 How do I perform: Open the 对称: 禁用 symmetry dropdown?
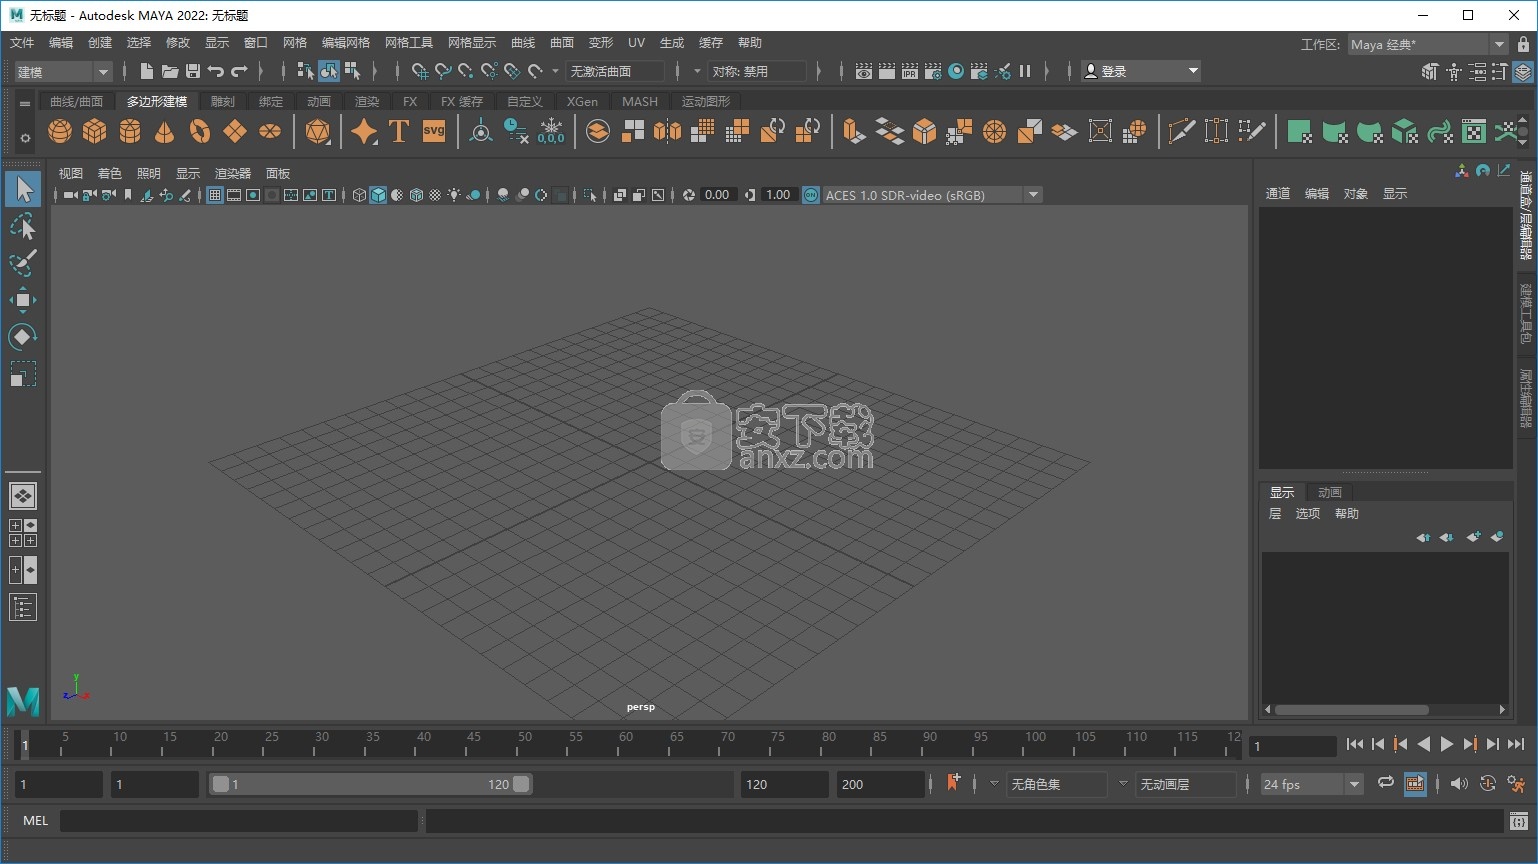(757, 71)
